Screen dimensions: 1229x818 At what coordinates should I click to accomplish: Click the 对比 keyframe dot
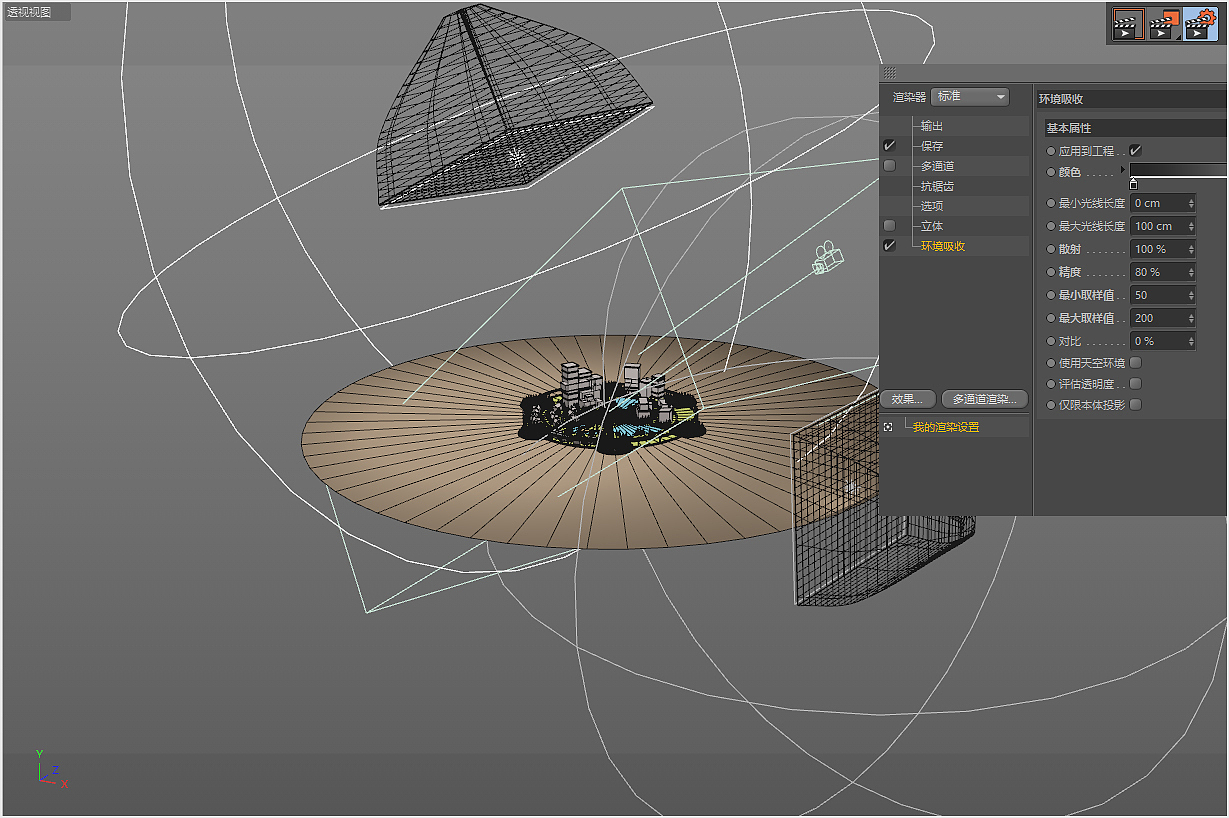tap(1050, 341)
